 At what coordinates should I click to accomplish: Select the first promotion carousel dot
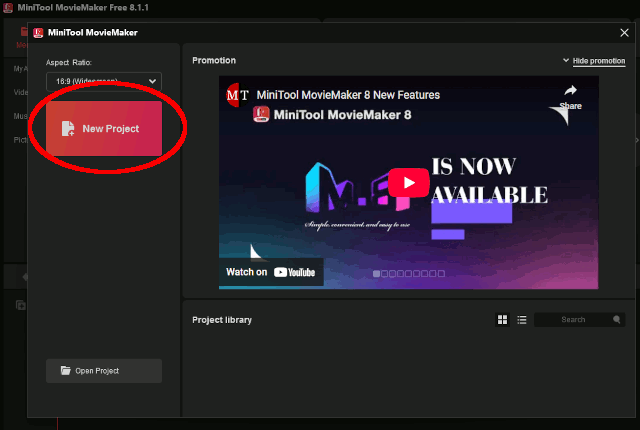click(x=377, y=273)
